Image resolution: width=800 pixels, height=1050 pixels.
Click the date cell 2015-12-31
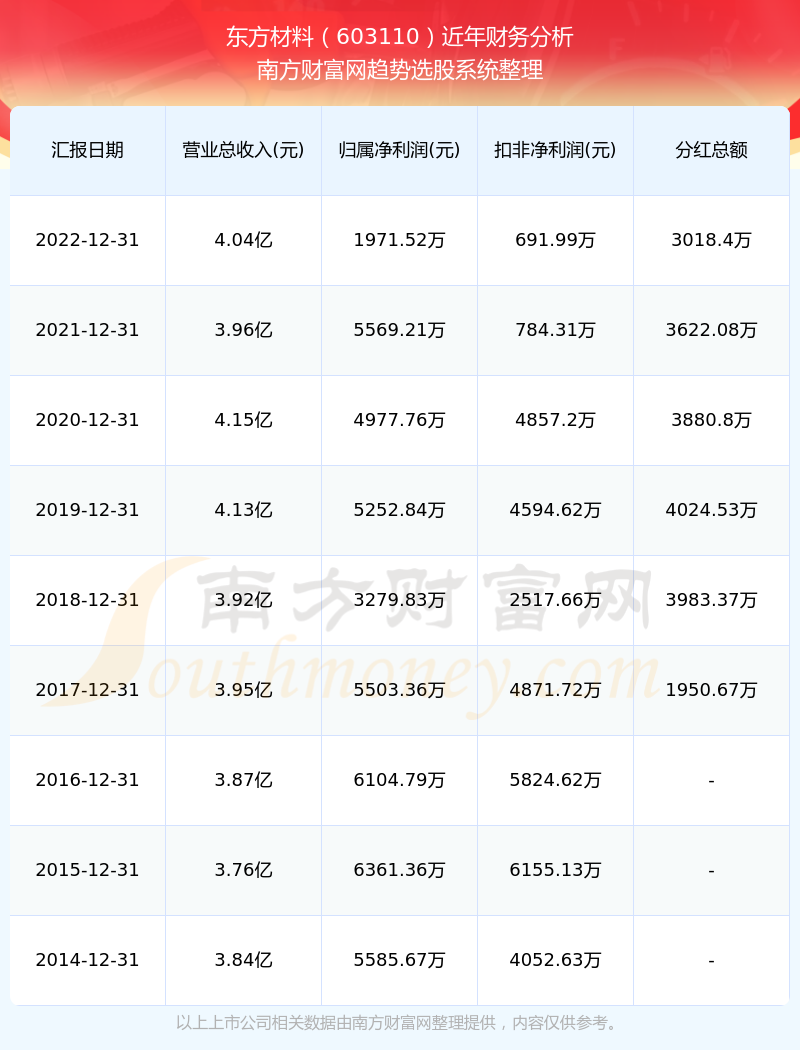point(88,869)
